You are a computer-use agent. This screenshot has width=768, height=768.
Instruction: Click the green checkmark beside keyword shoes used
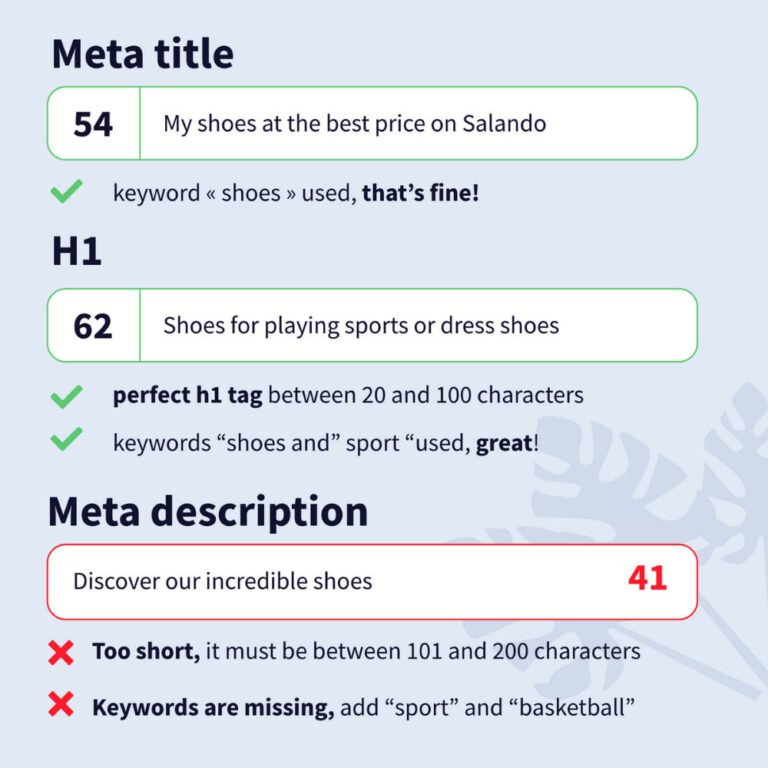pos(67,191)
